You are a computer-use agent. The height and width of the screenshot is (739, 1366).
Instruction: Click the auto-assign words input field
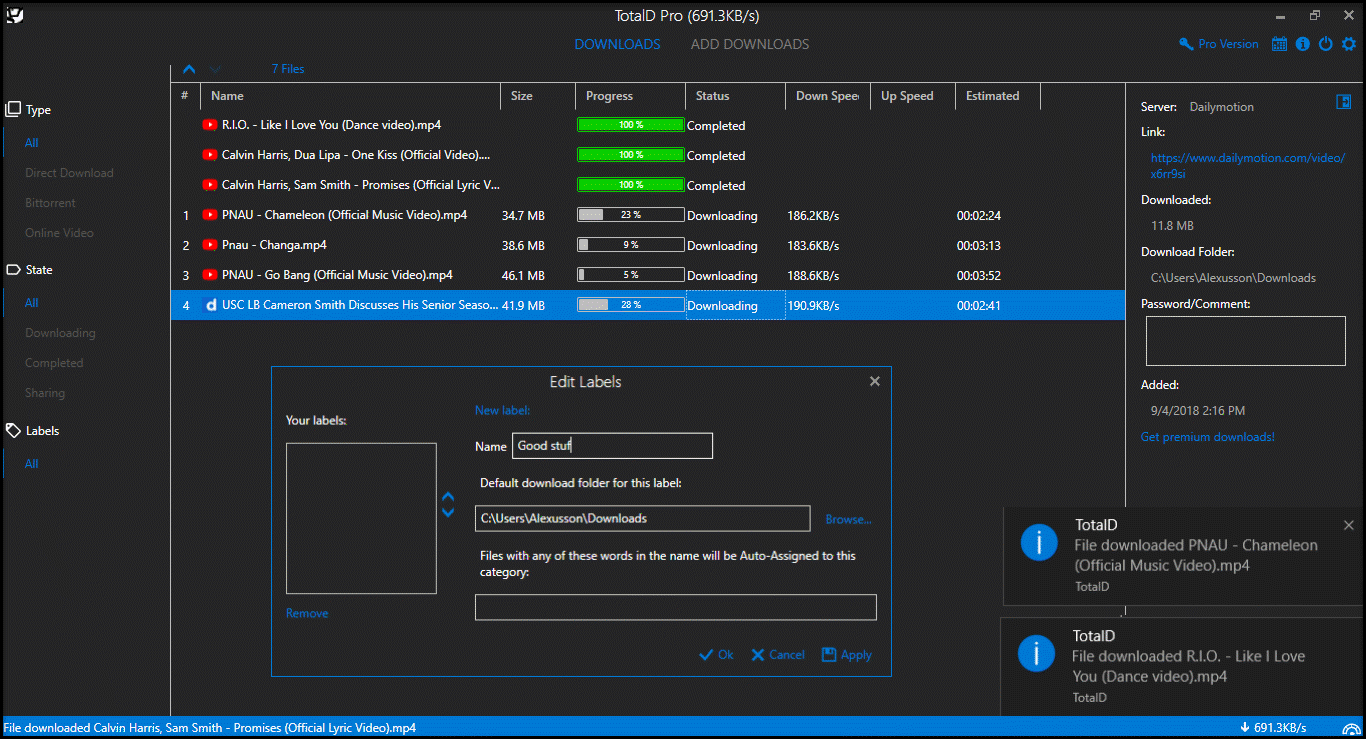point(675,607)
